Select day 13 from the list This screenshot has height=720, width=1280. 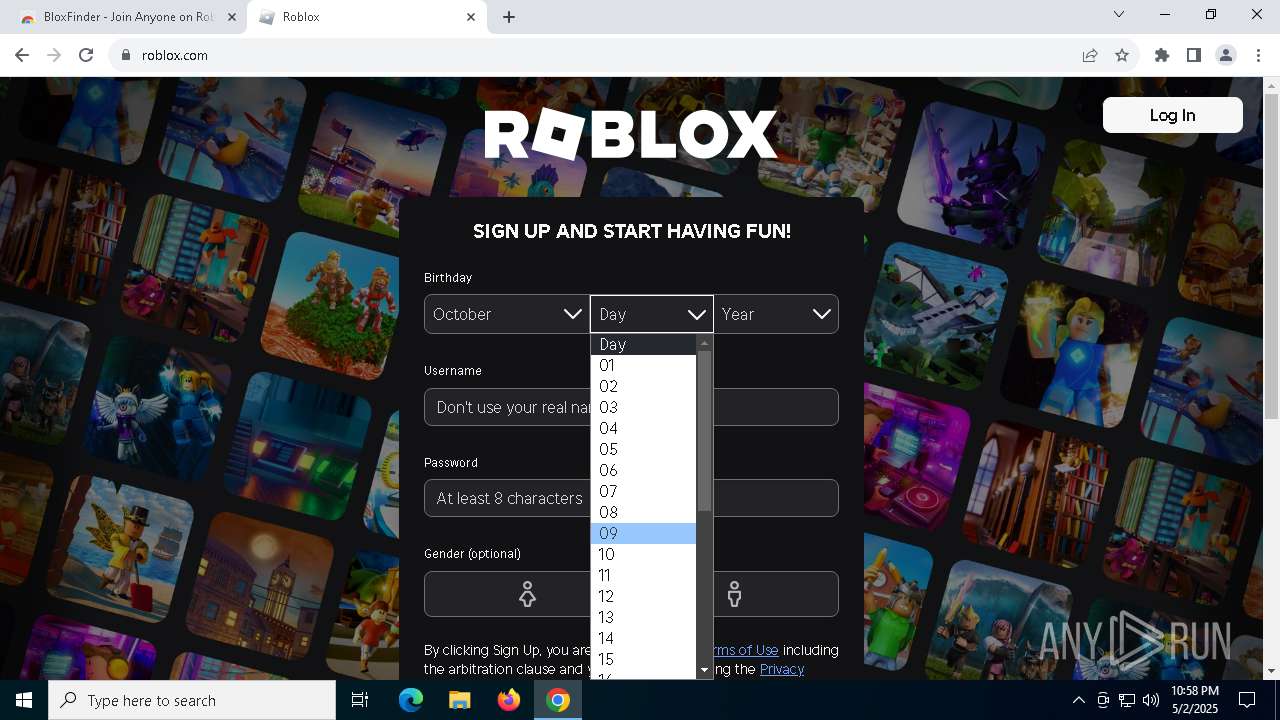pyautogui.click(x=643, y=617)
